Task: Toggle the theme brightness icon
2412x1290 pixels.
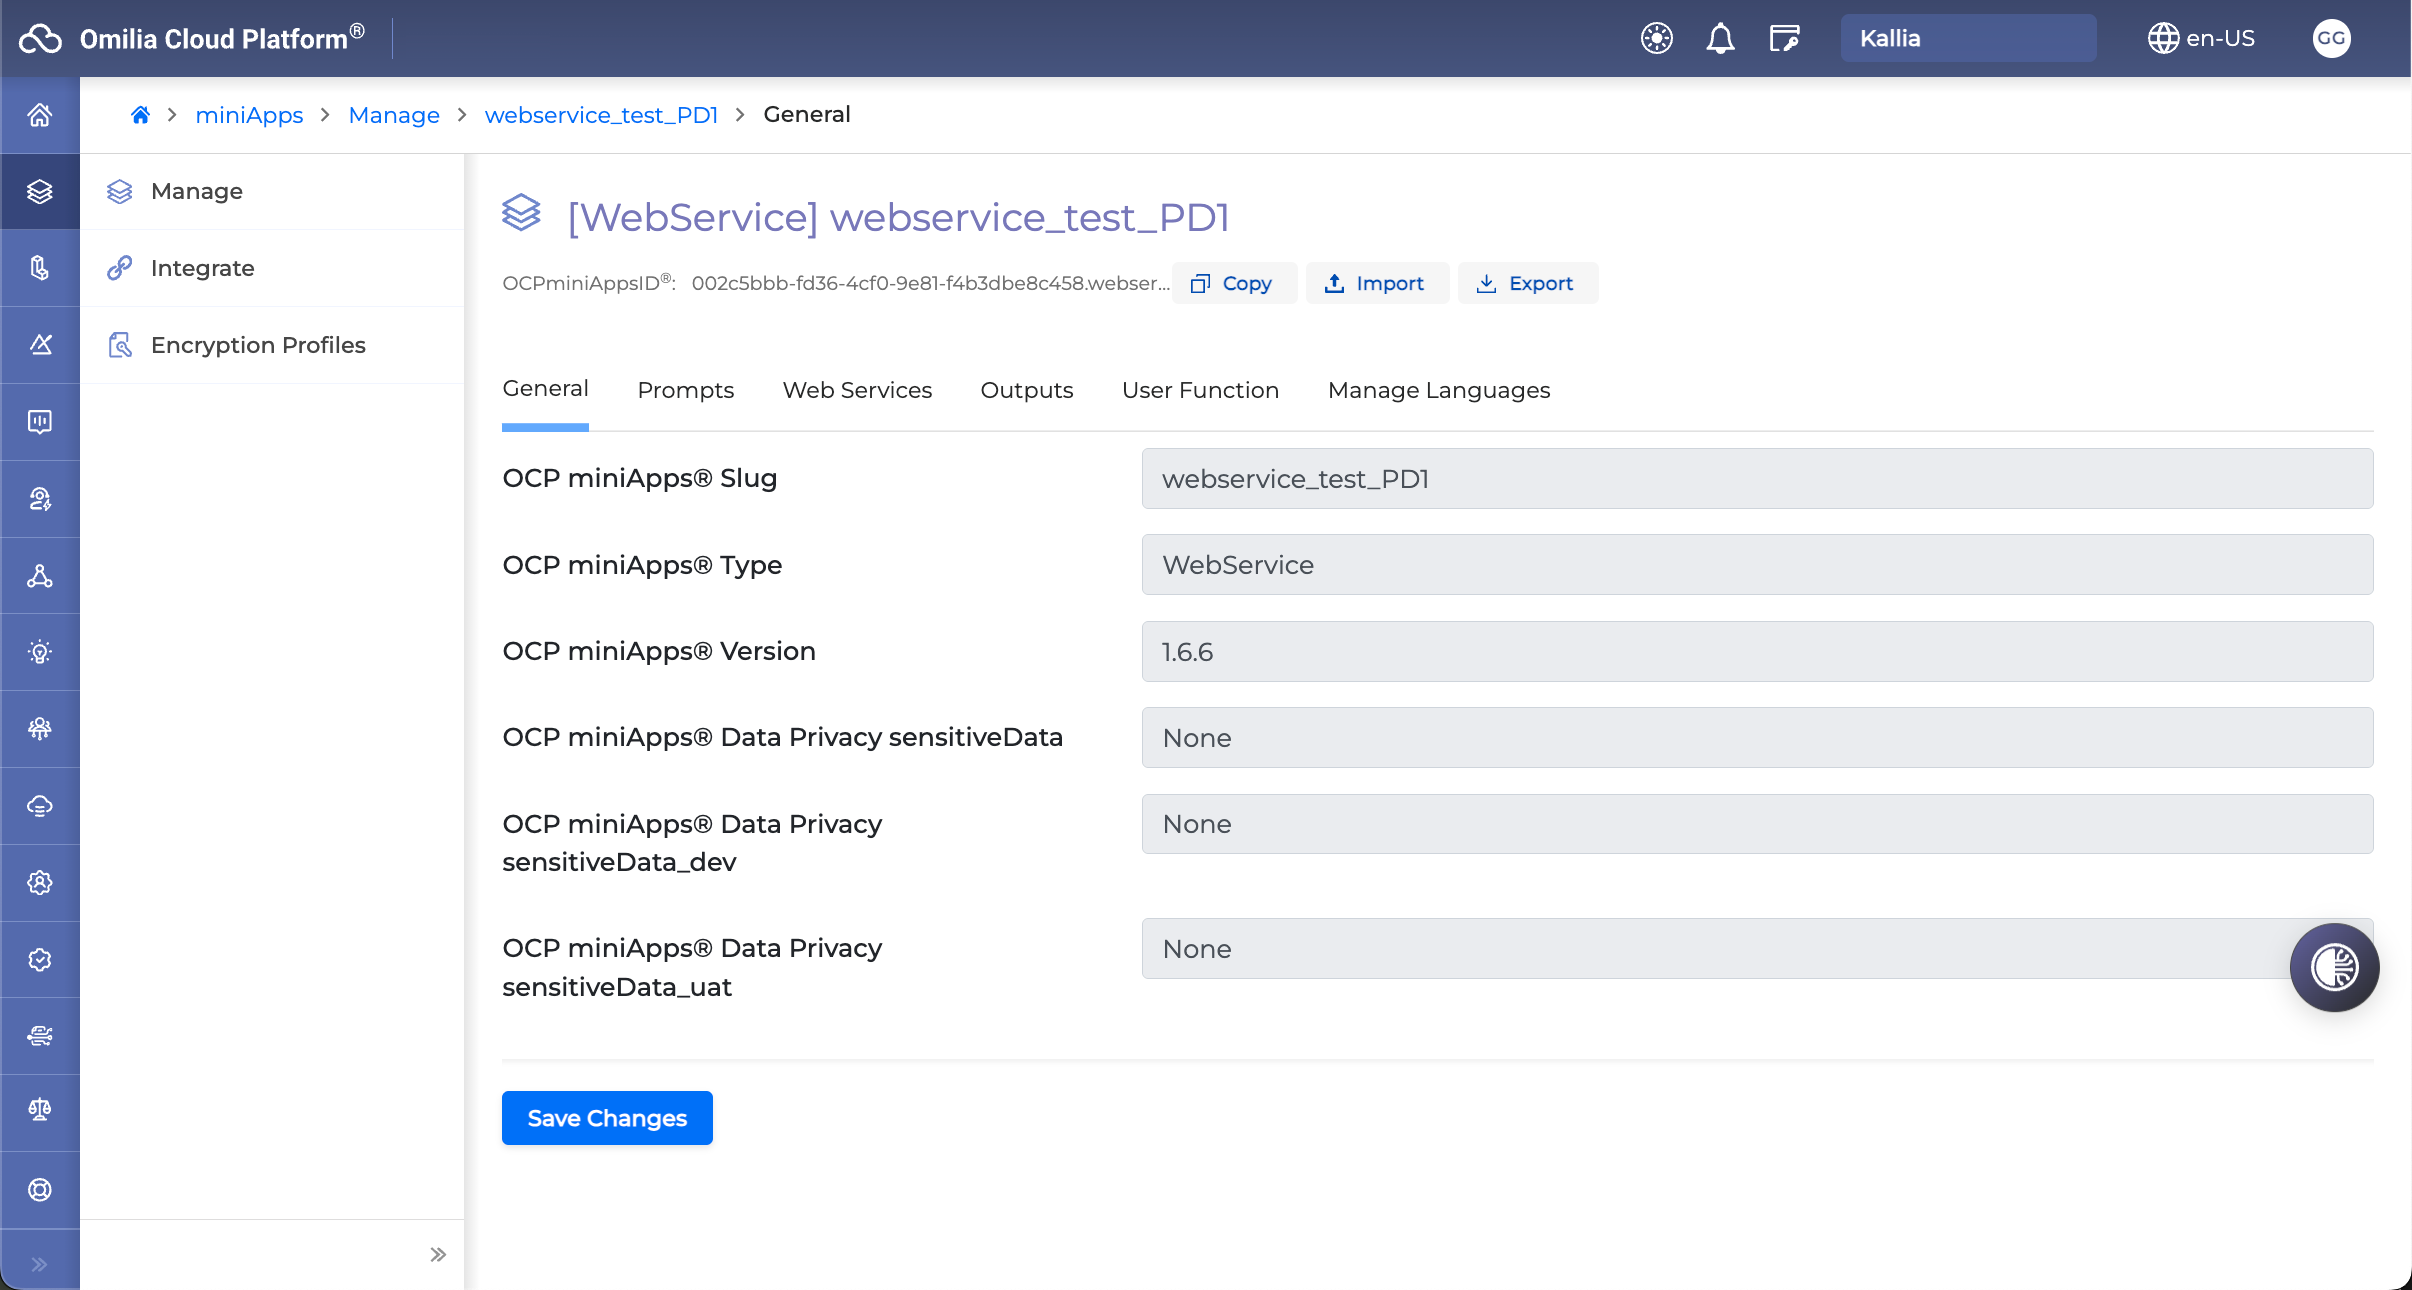Action: coord(1657,39)
